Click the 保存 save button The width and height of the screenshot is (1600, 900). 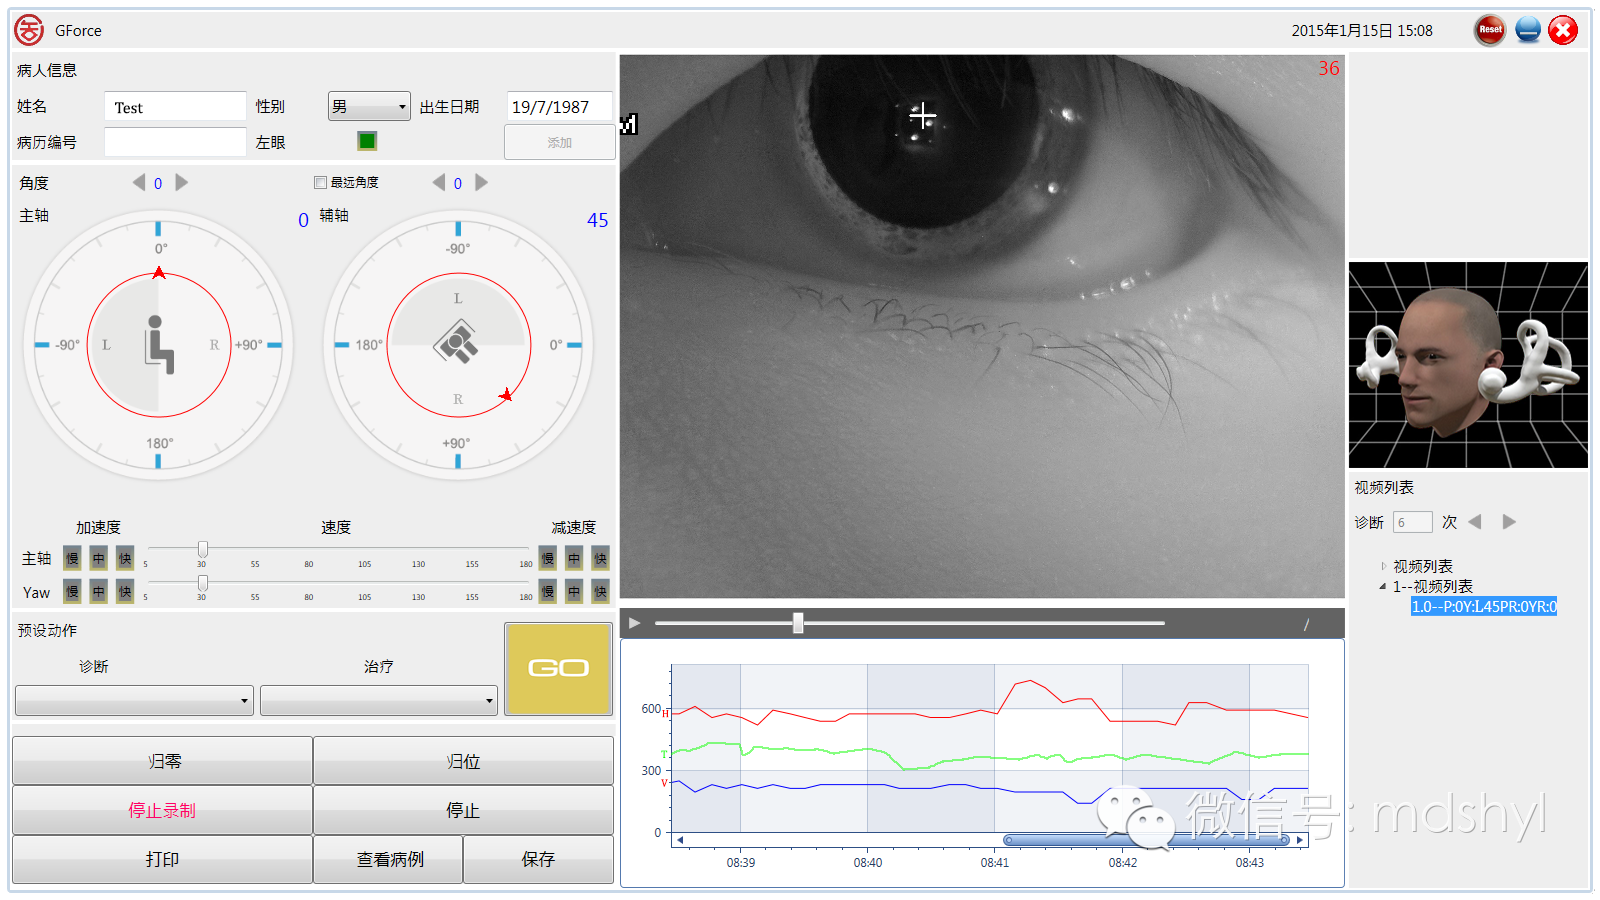538,859
